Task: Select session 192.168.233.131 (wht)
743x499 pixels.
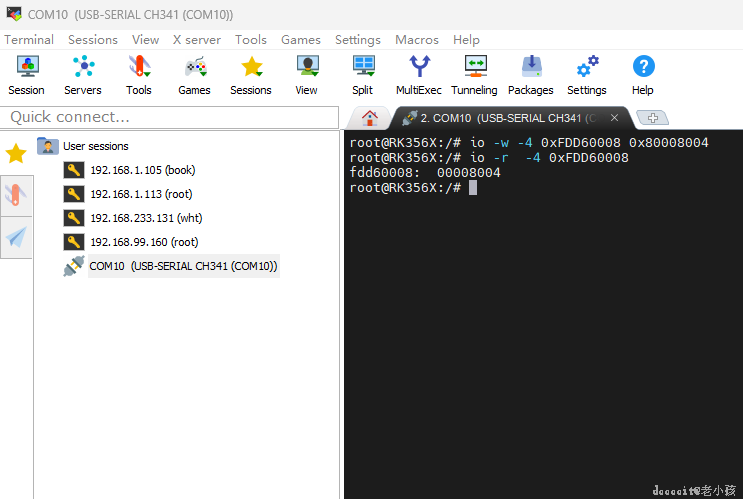Action: click(146, 218)
